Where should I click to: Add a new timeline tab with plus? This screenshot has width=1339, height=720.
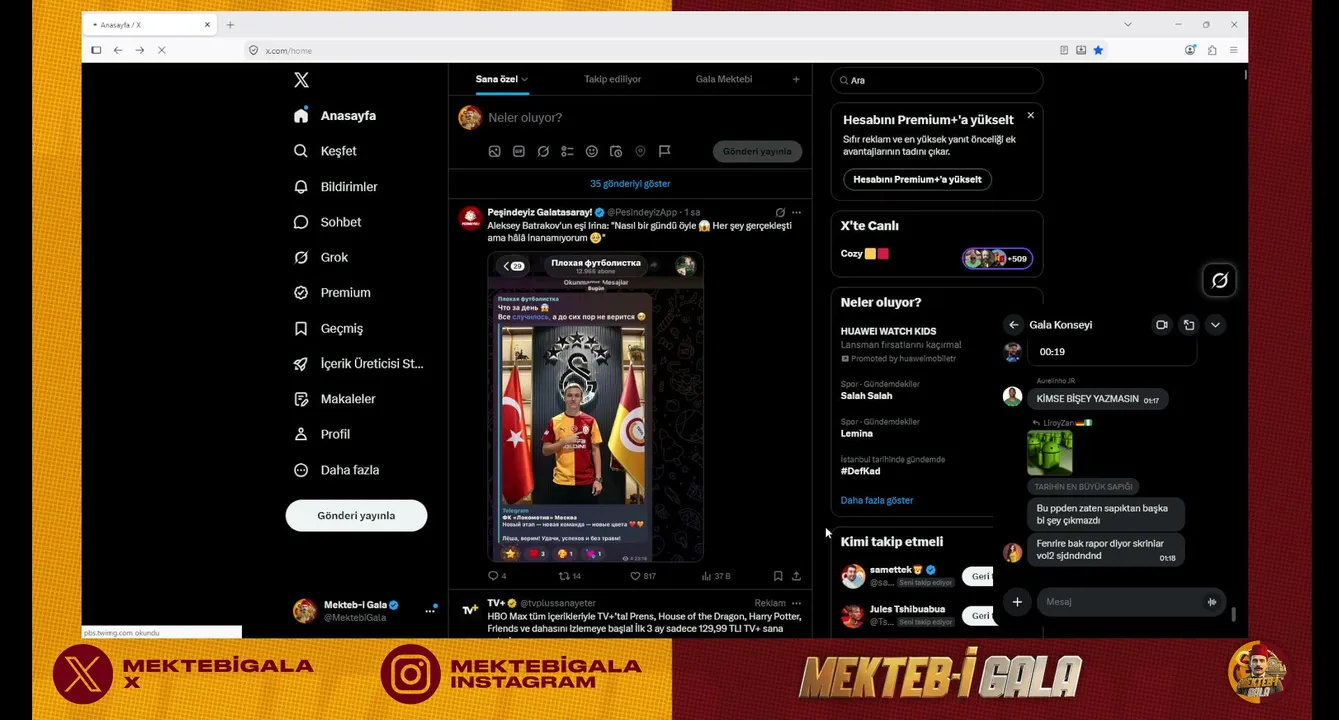796,79
